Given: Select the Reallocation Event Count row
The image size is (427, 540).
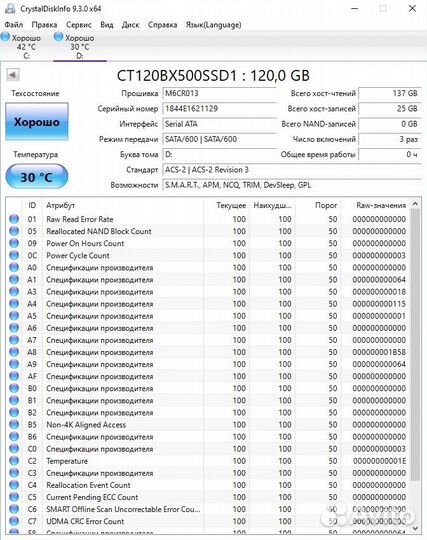Looking at the screenshot, I should [x=208, y=485].
